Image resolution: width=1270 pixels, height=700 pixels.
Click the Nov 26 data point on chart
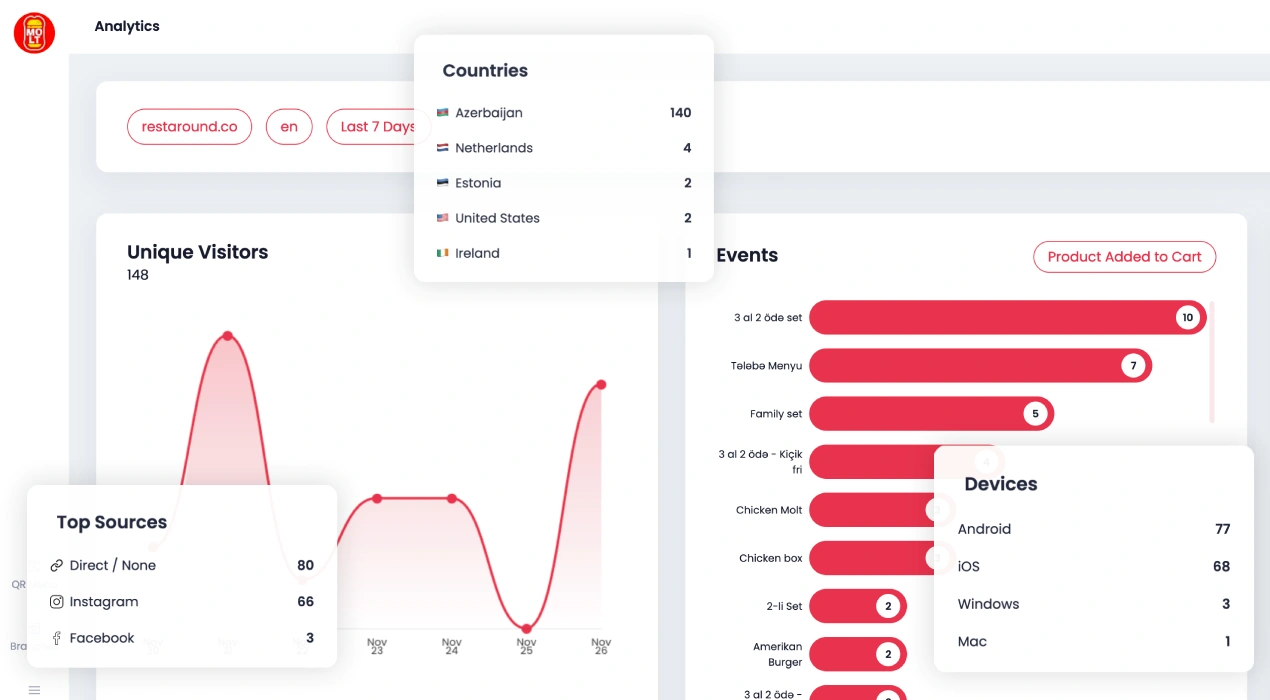(601, 384)
